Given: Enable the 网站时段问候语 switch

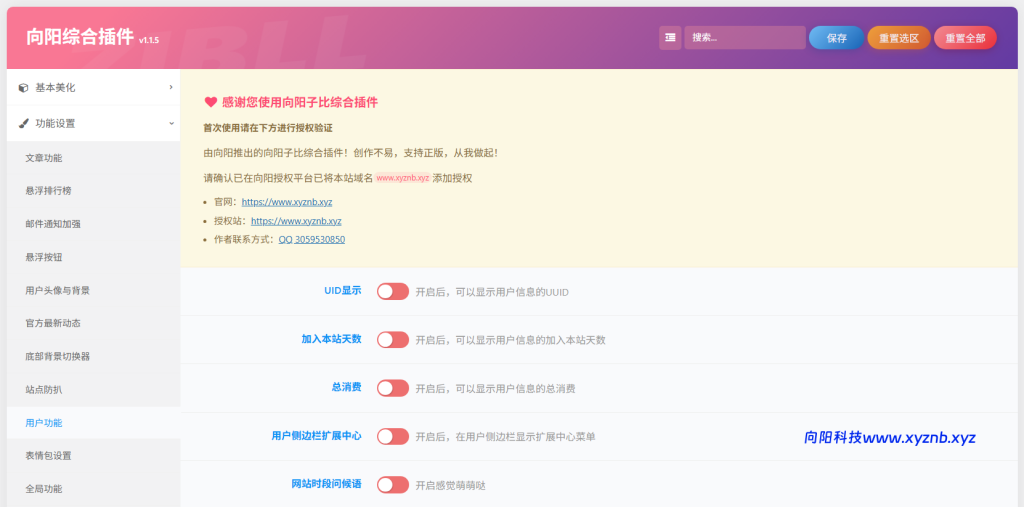Looking at the screenshot, I should [393, 485].
